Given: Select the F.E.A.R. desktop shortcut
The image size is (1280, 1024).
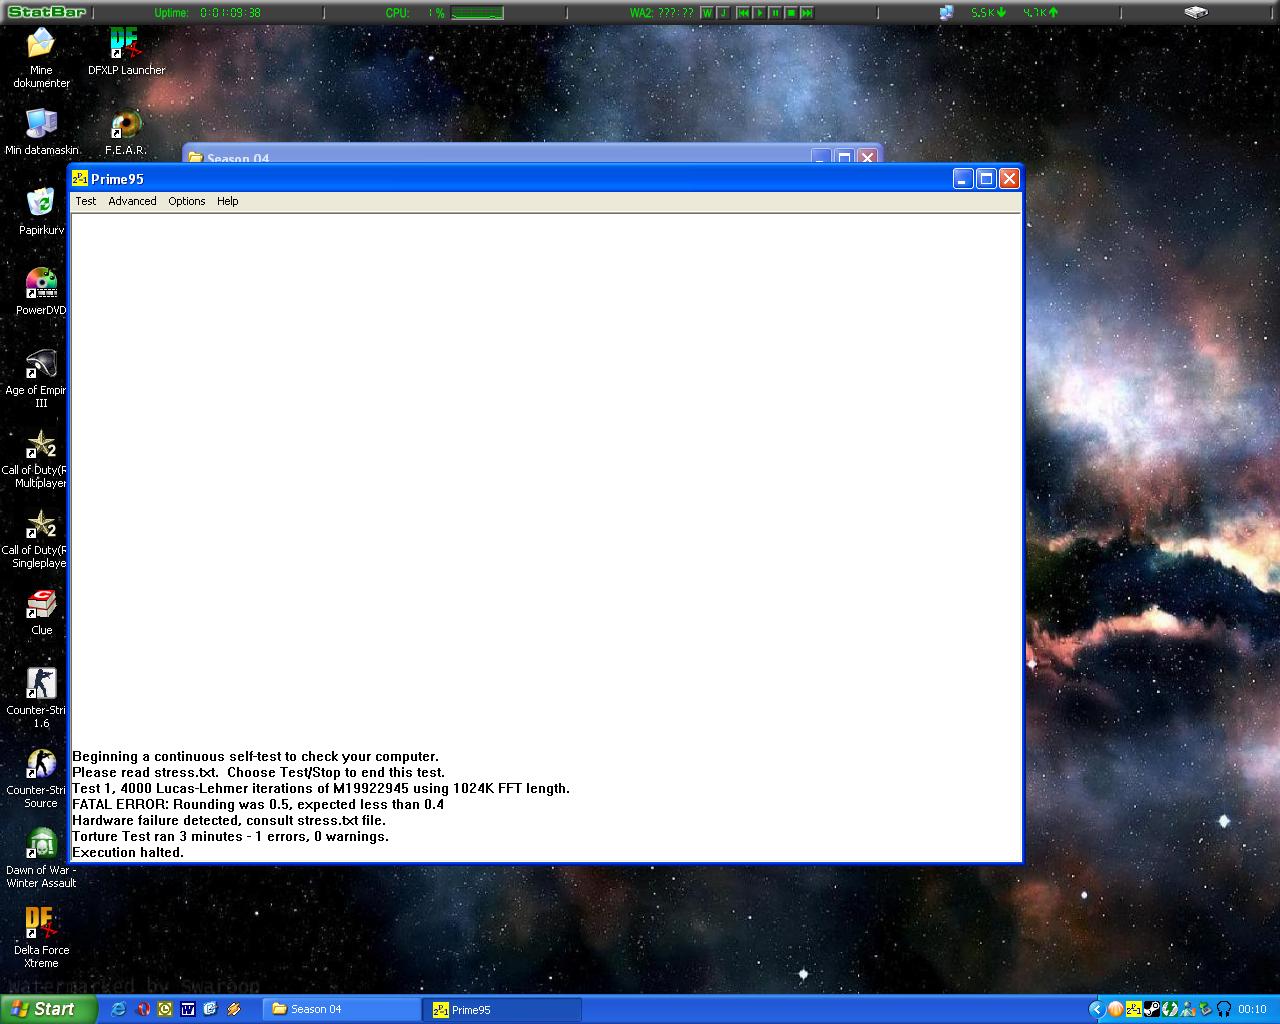Looking at the screenshot, I should pos(126,132).
